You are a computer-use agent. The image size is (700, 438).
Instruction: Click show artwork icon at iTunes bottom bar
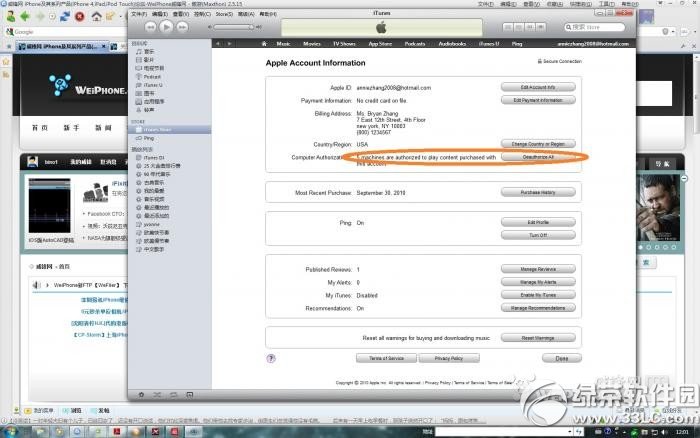(190, 395)
